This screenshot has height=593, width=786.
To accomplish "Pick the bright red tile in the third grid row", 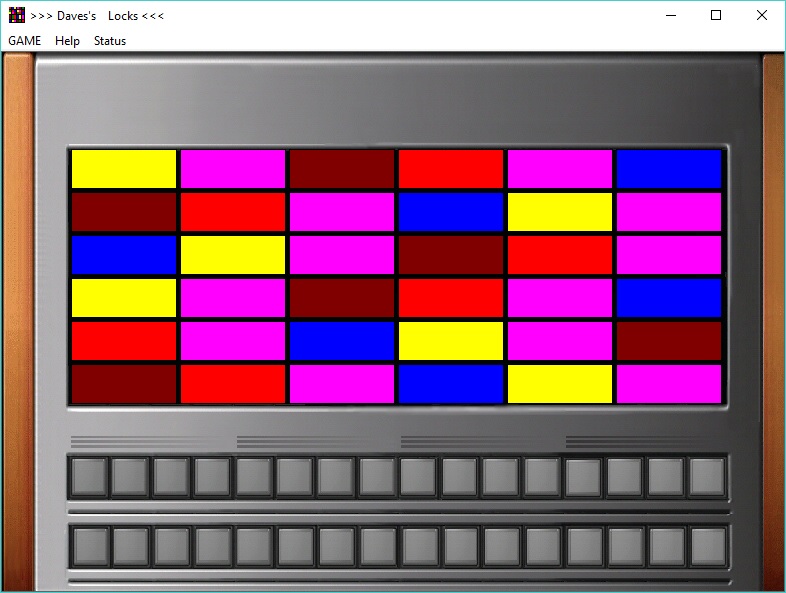I will [560, 255].
